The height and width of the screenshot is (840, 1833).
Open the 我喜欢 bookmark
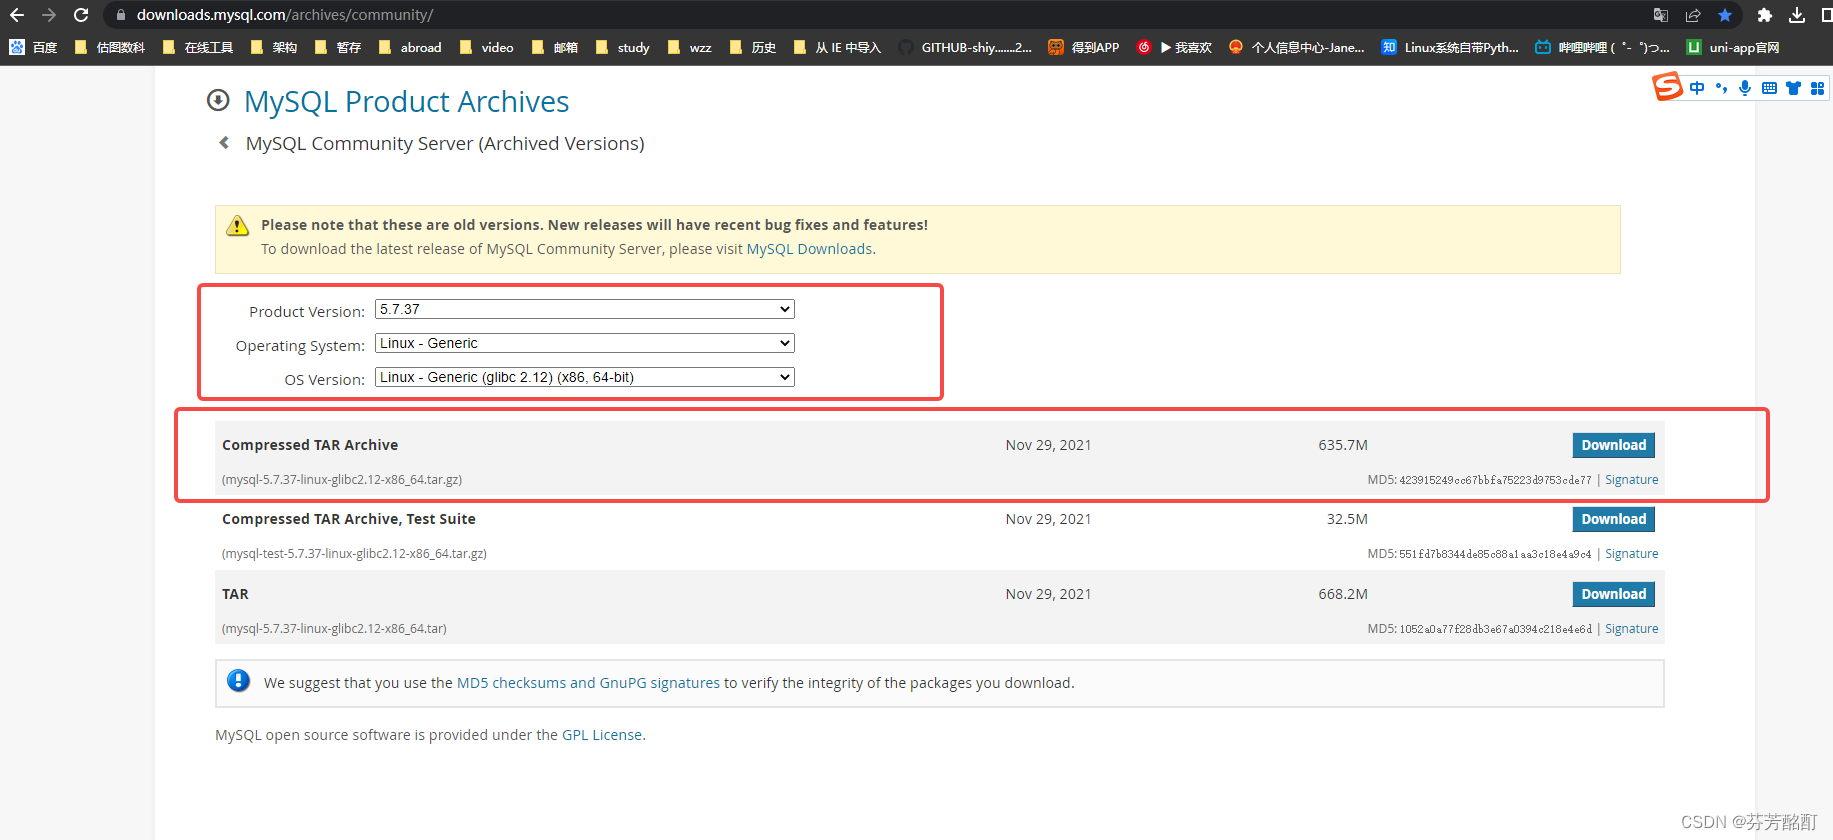coord(1174,47)
